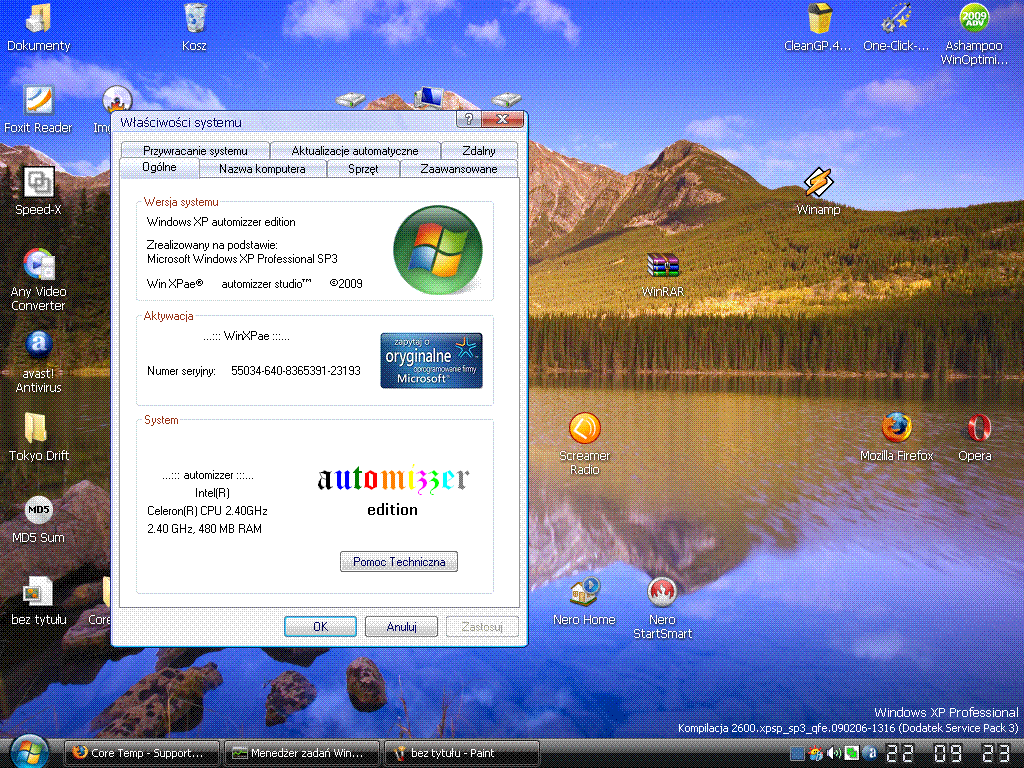Click the text 'Celeron(R) CPU 2.40GHz'

point(207,511)
